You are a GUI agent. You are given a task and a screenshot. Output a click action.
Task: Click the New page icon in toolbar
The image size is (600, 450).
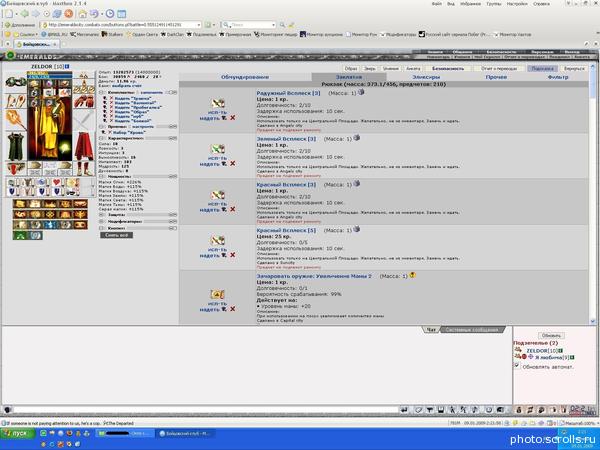[x=8, y=14]
